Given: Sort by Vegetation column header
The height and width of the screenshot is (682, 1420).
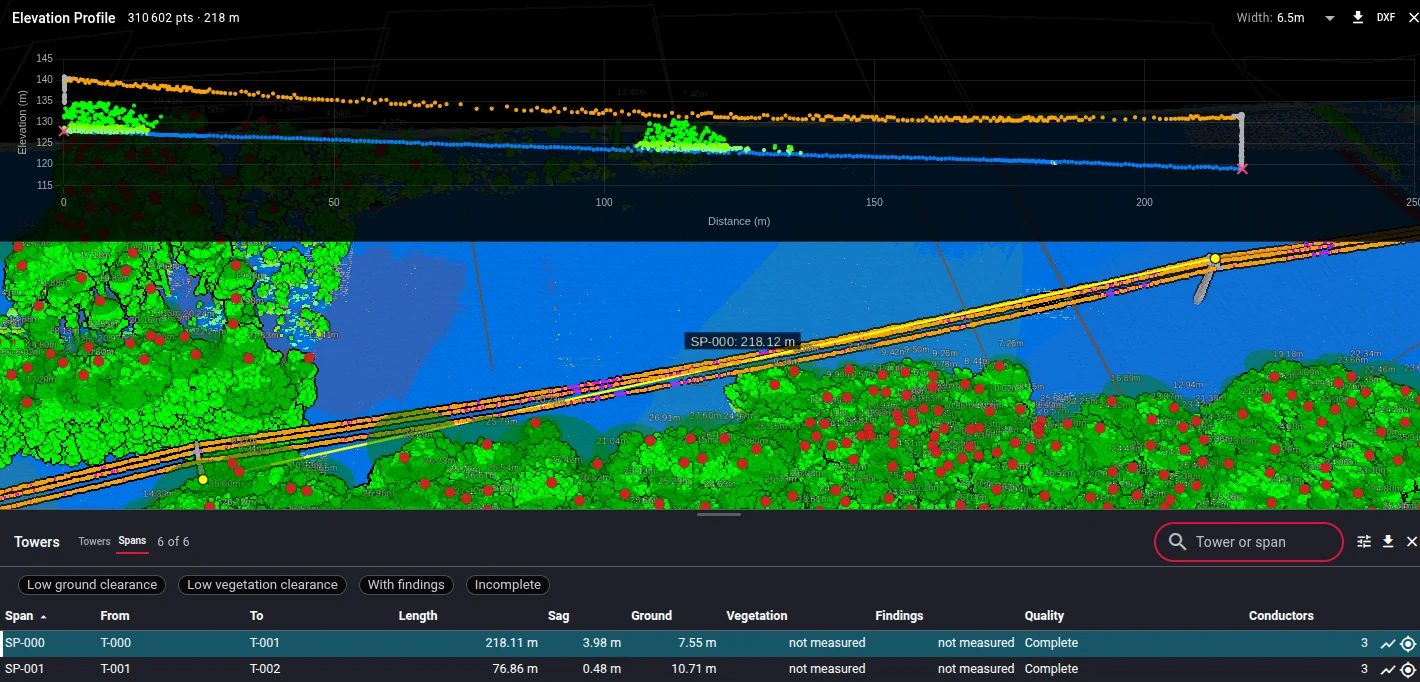Looking at the screenshot, I should pyautogui.click(x=757, y=616).
